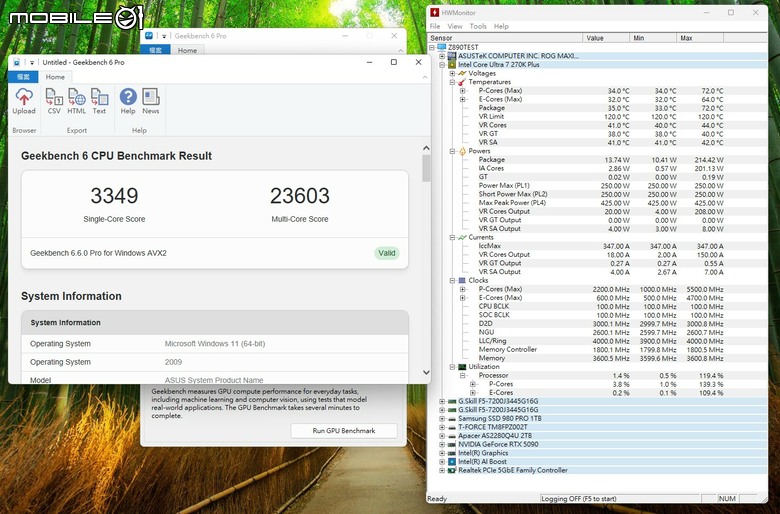Click the Max column header

699,38
